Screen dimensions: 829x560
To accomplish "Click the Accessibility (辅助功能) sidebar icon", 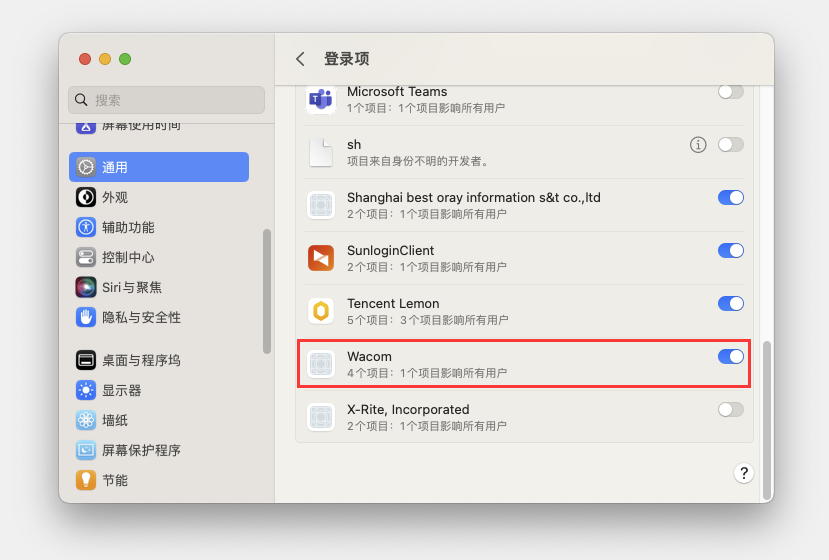I will [86, 227].
